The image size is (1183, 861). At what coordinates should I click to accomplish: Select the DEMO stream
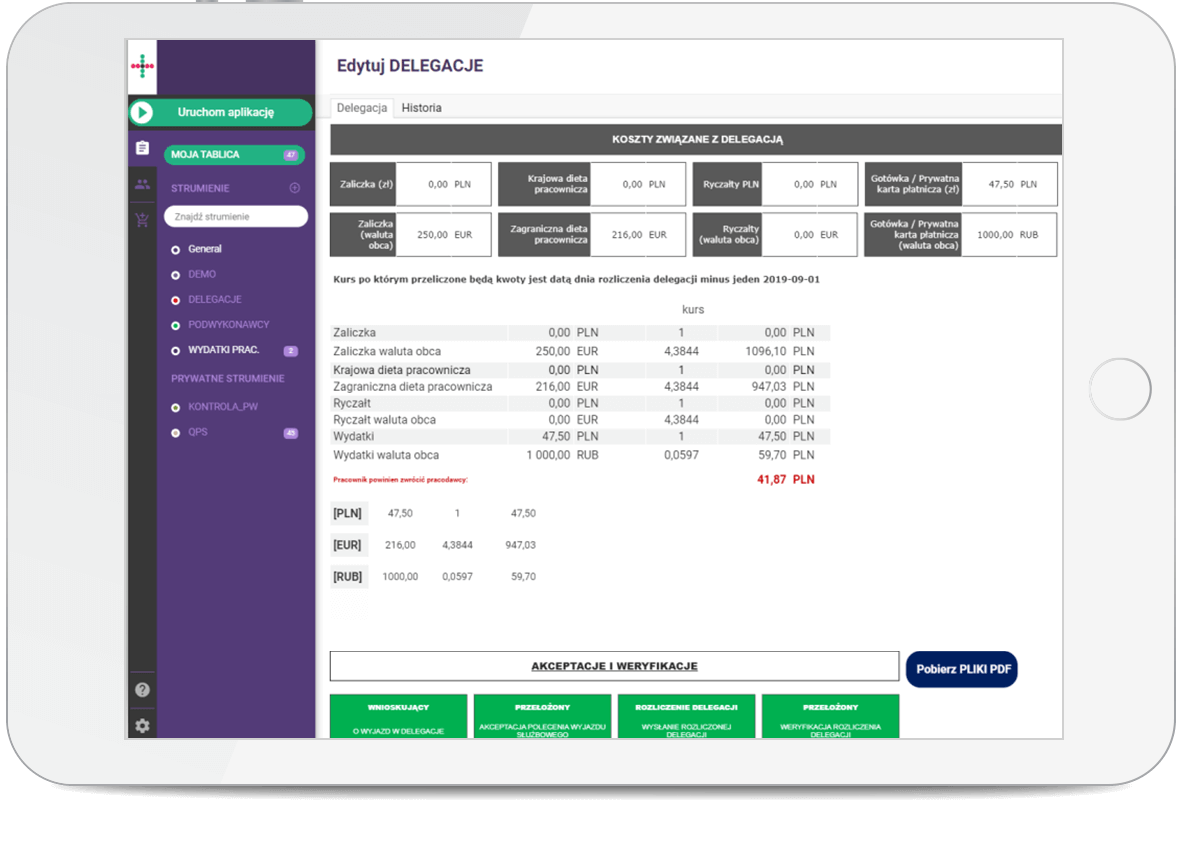201,274
